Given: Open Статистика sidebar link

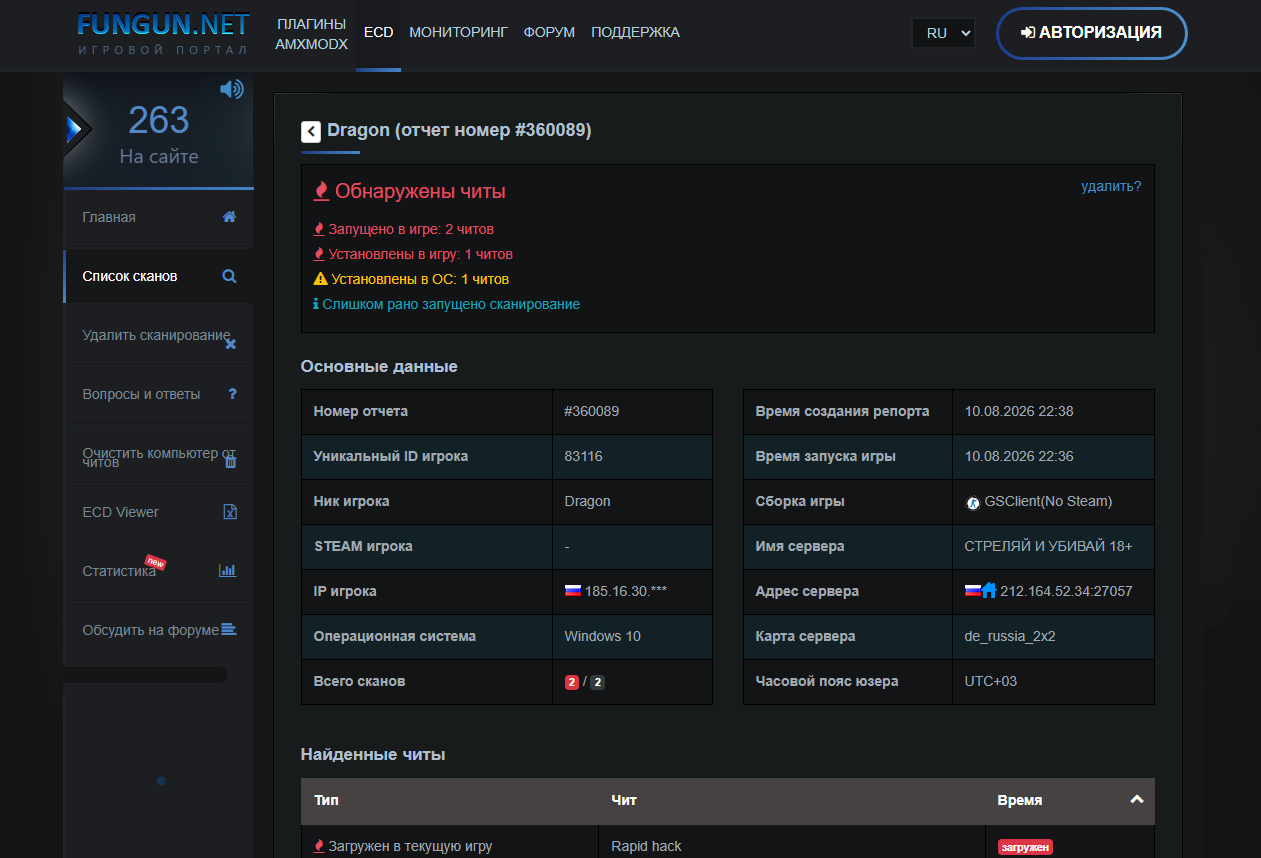Looking at the screenshot, I should pyautogui.click(x=158, y=571).
